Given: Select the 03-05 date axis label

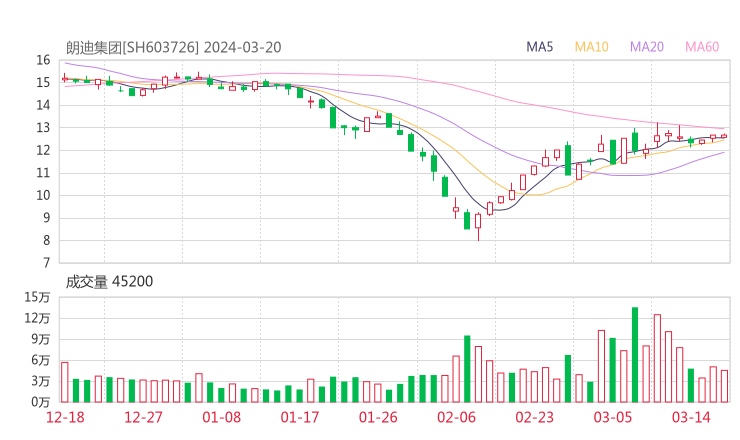Looking at the screenshot, I should click(613, 417).
